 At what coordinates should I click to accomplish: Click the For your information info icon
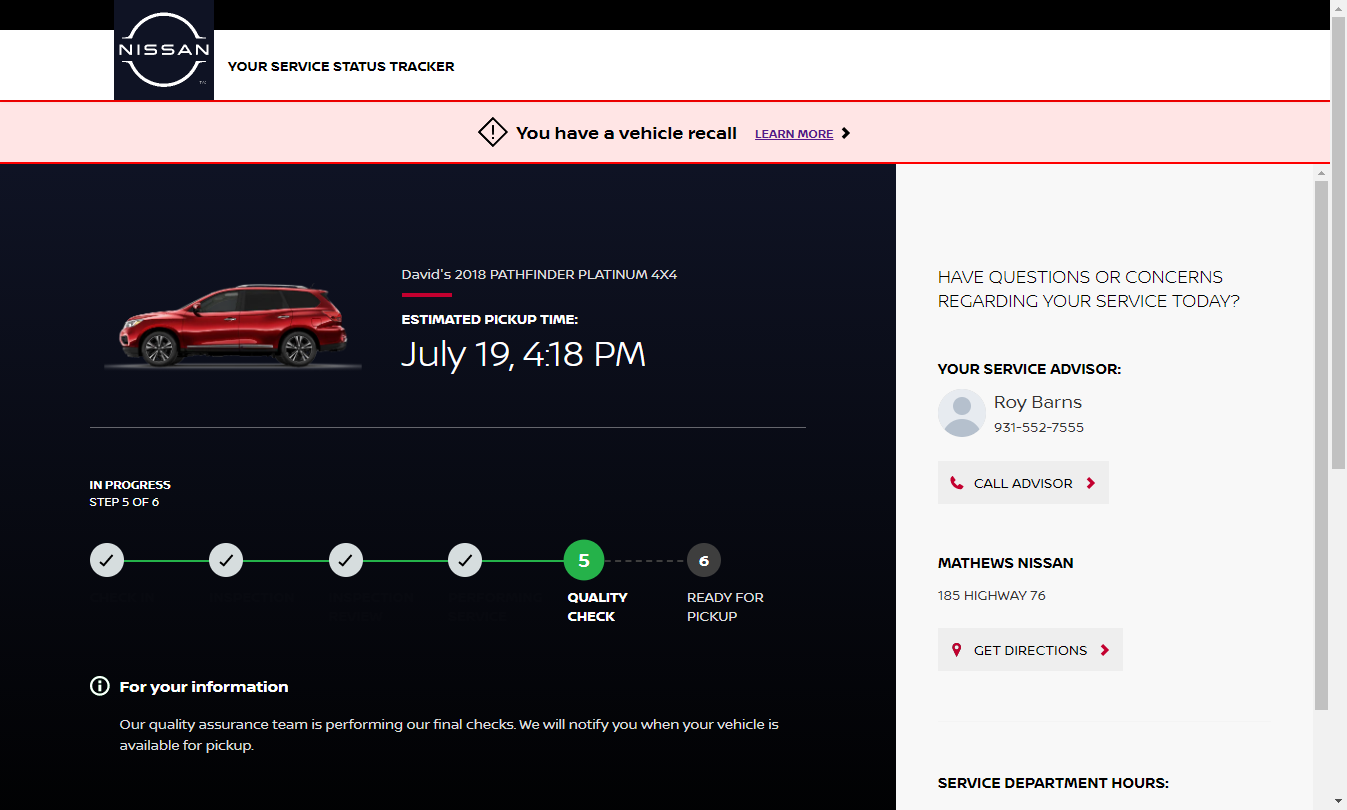(100, 686)
